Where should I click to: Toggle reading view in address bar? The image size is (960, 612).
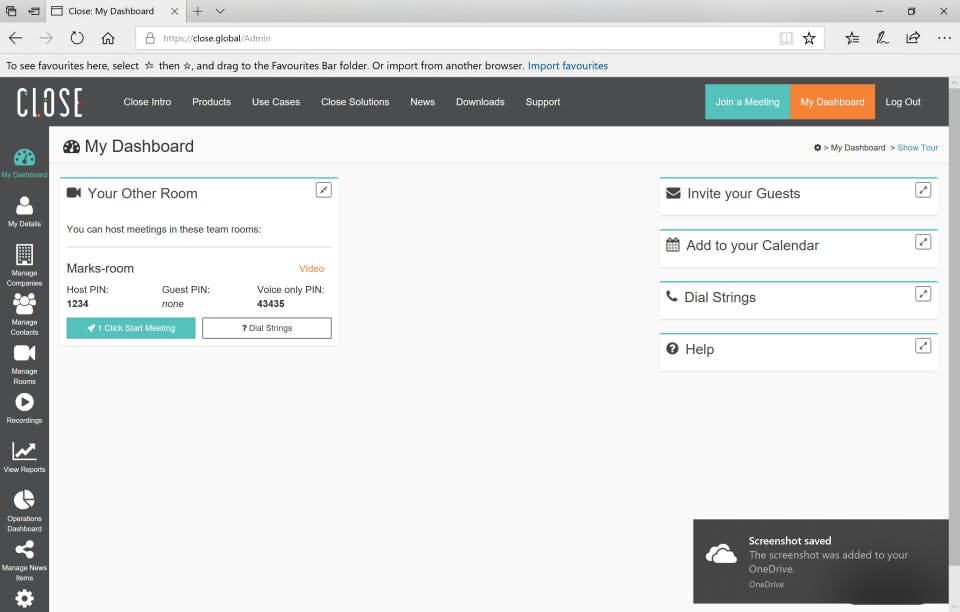click(786, 38)
